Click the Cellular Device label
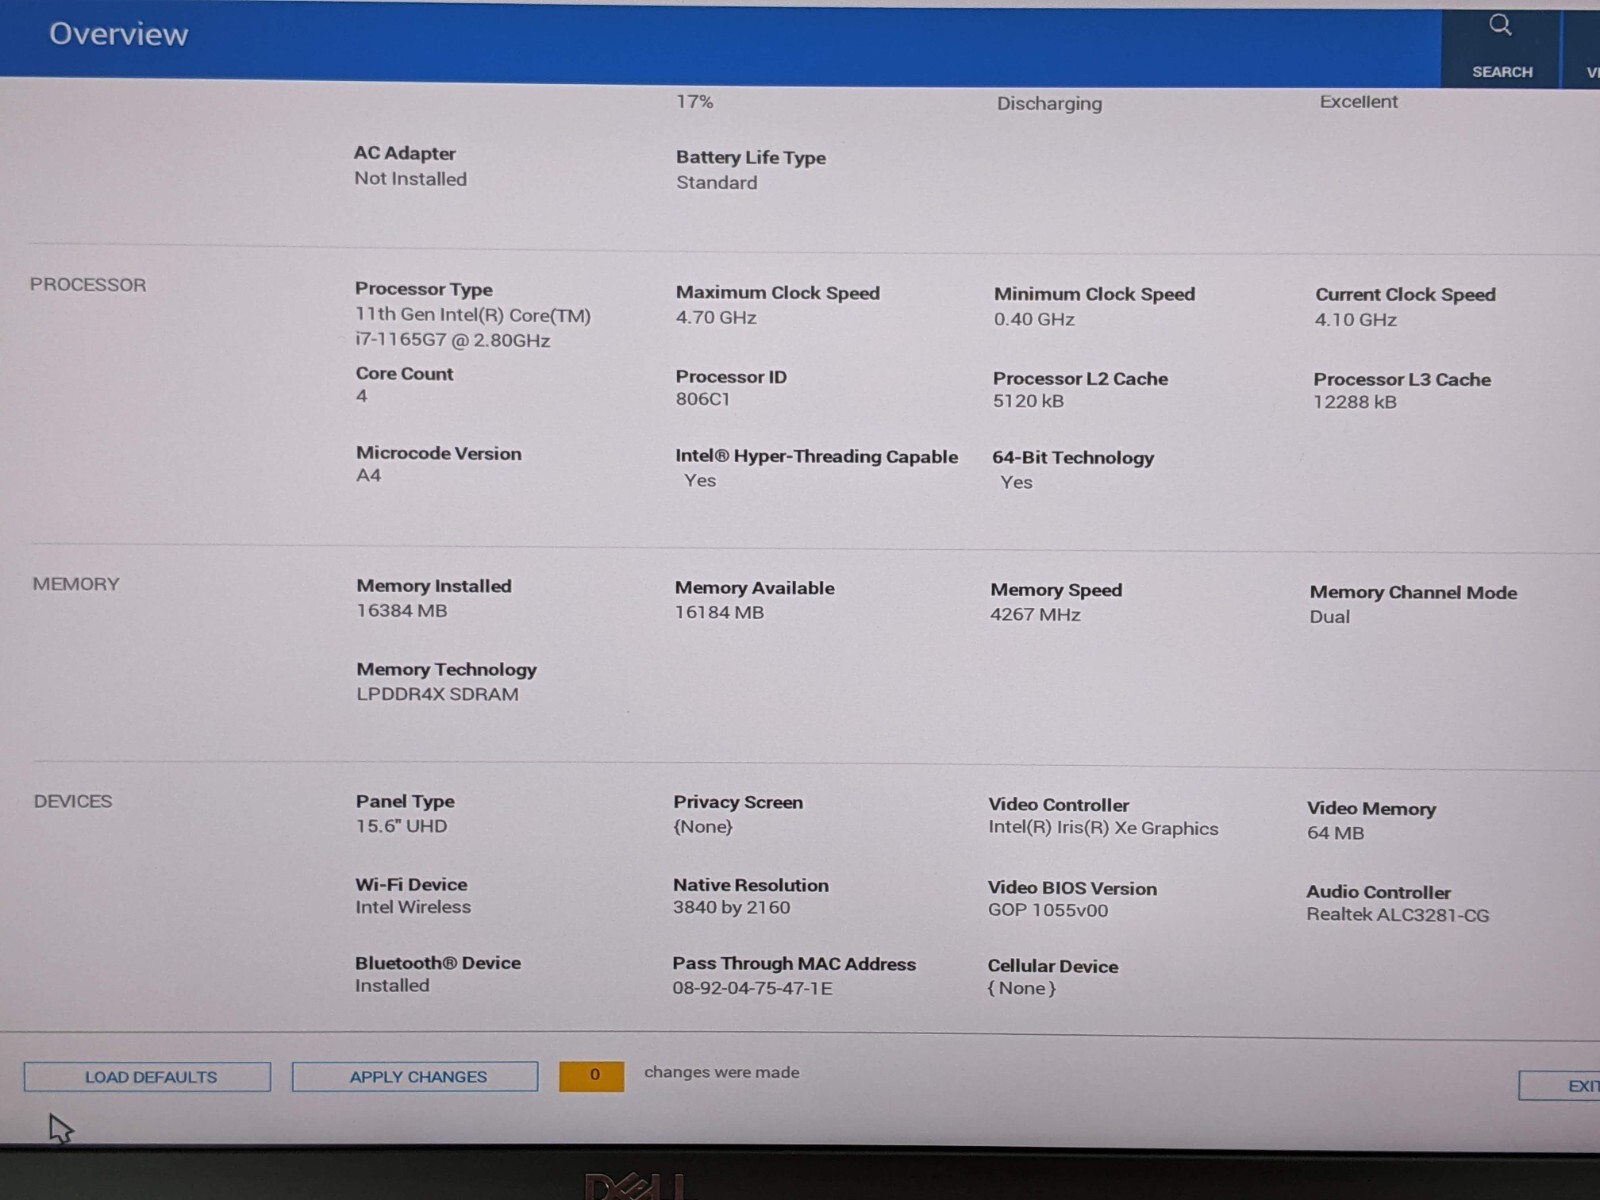This screenshot has height=1200, width=1600. pyautogui.click(x=1053, y=966)
